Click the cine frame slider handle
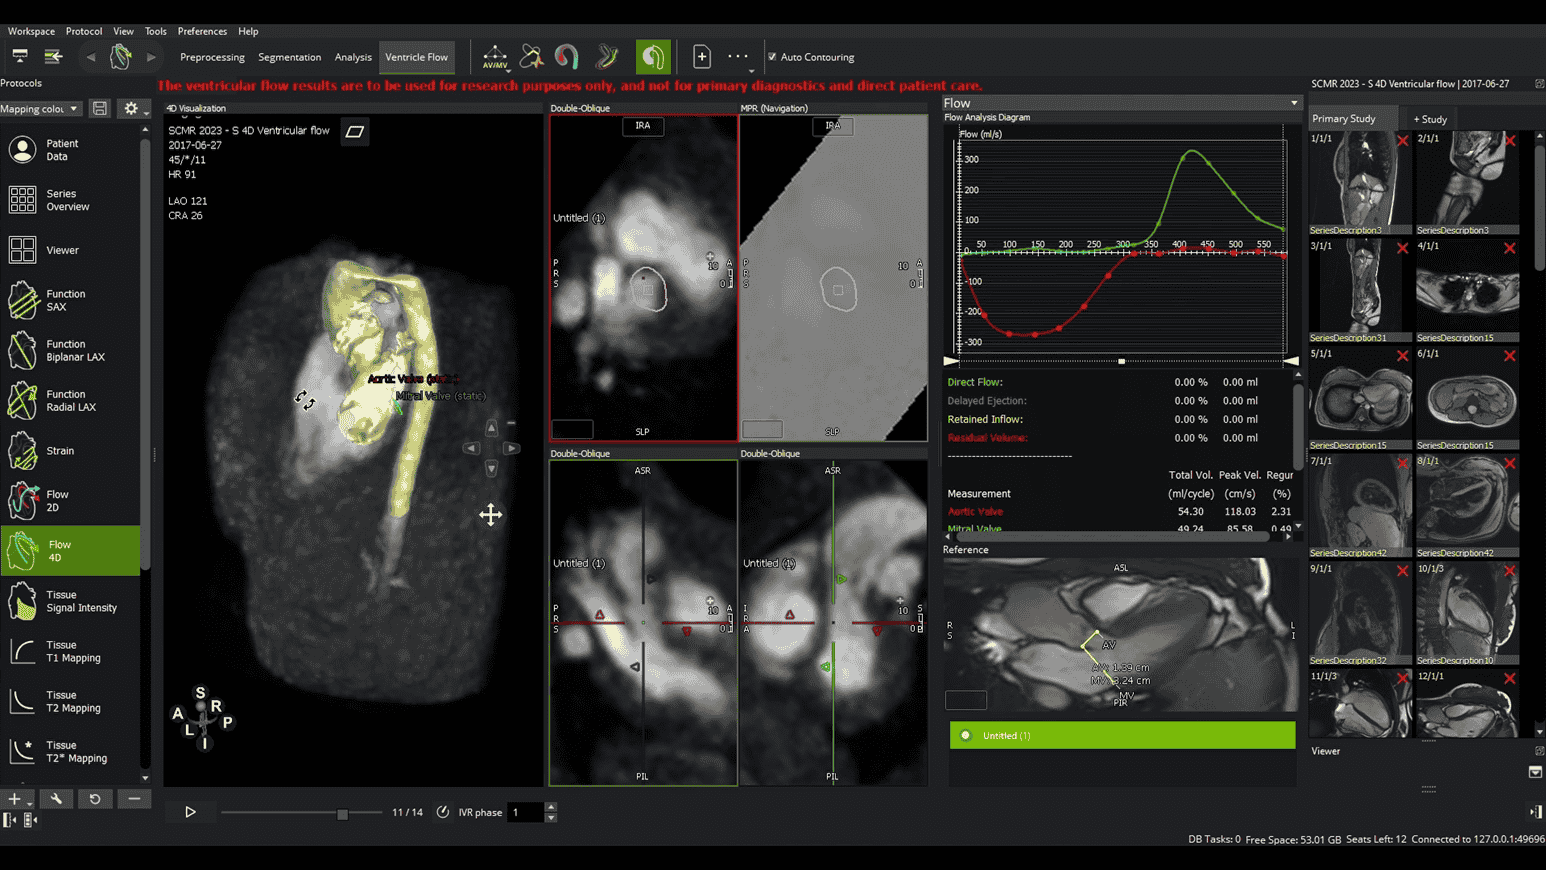The height and width of the screenshot is (870, 1546). 342,814
